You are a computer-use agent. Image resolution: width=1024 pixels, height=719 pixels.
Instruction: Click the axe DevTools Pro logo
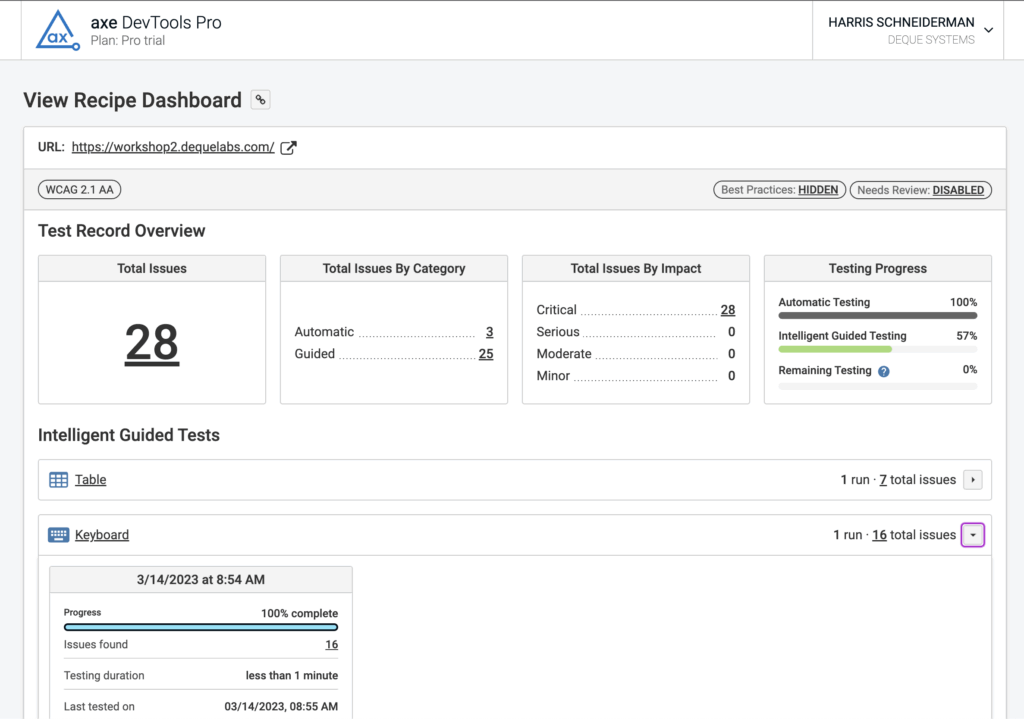(x=57, y=30)
